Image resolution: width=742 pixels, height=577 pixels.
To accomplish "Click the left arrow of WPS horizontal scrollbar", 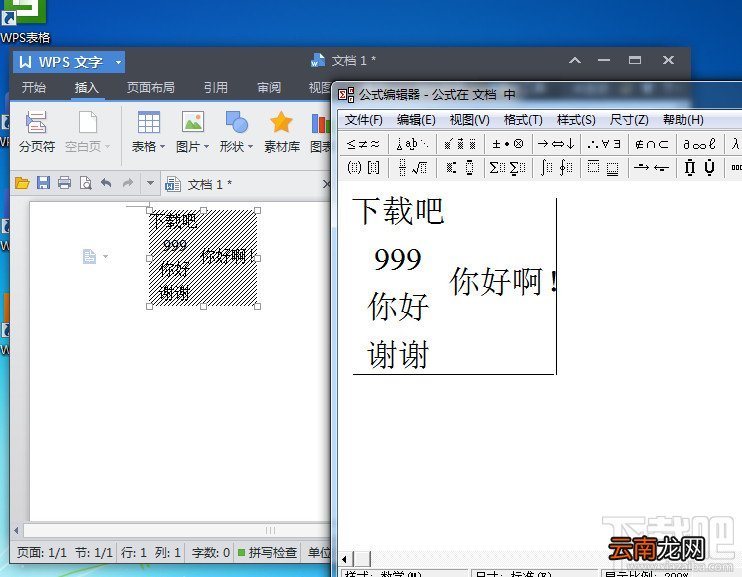I will tap(17, 530).
